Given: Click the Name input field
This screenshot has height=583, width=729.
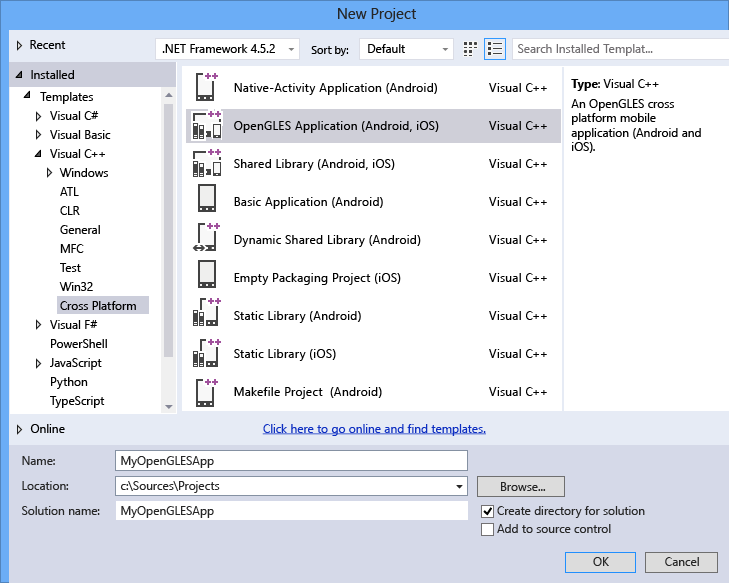Looking at the screenshot, I should [x=291, y=461].
